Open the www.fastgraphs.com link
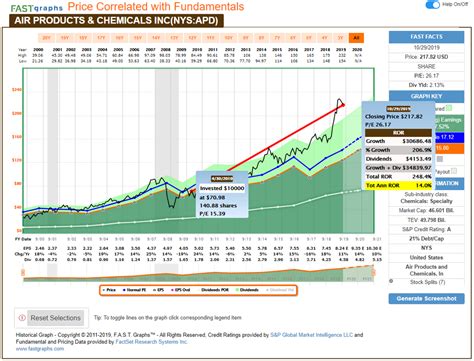The height and width of the screenshot is (361, 474). coord(40,349)
